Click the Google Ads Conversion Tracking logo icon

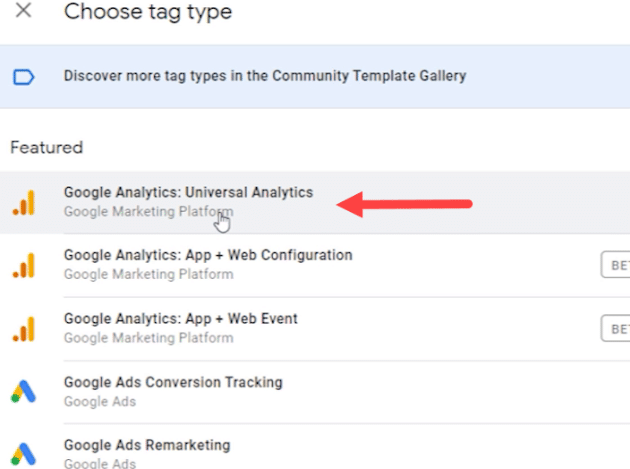pos(23,391)
